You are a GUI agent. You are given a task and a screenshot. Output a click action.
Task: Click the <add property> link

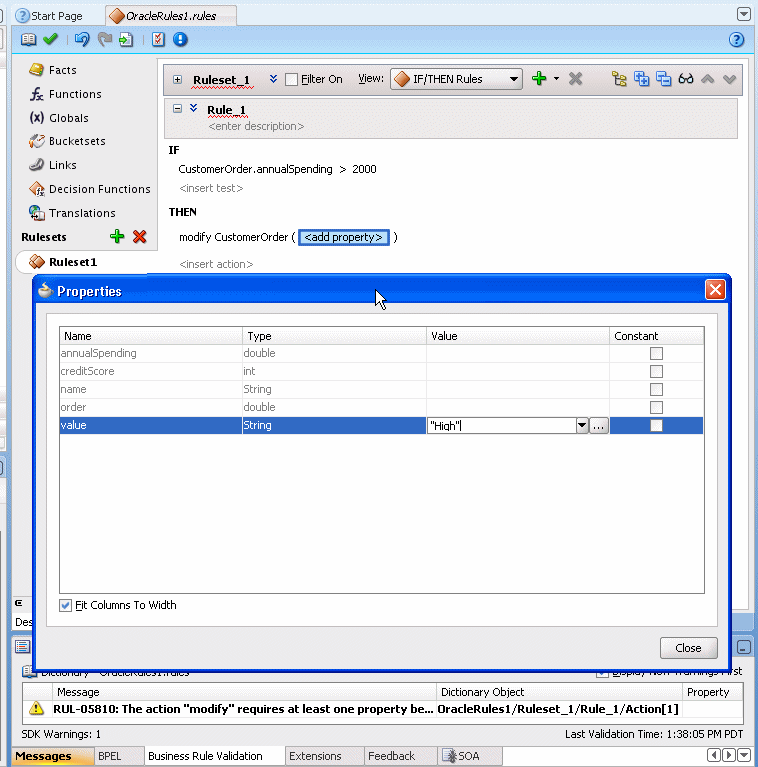[x=344, y=237]
